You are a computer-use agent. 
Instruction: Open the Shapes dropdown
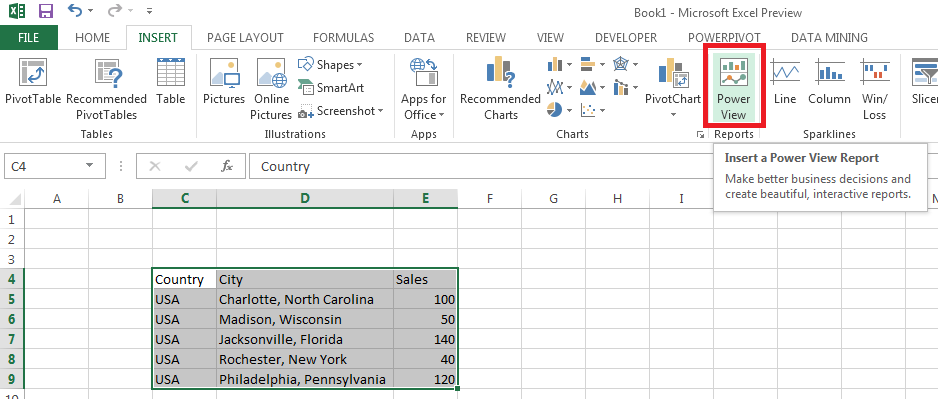[x=330, y=64]
